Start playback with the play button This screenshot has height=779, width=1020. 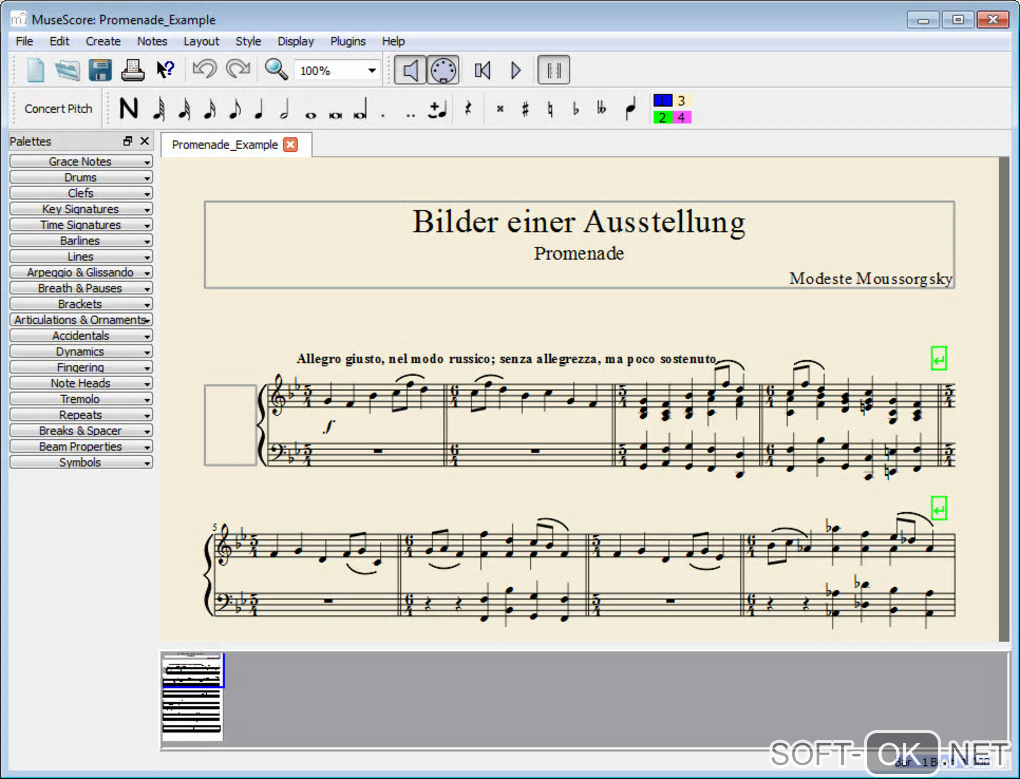tap(516, 70)
